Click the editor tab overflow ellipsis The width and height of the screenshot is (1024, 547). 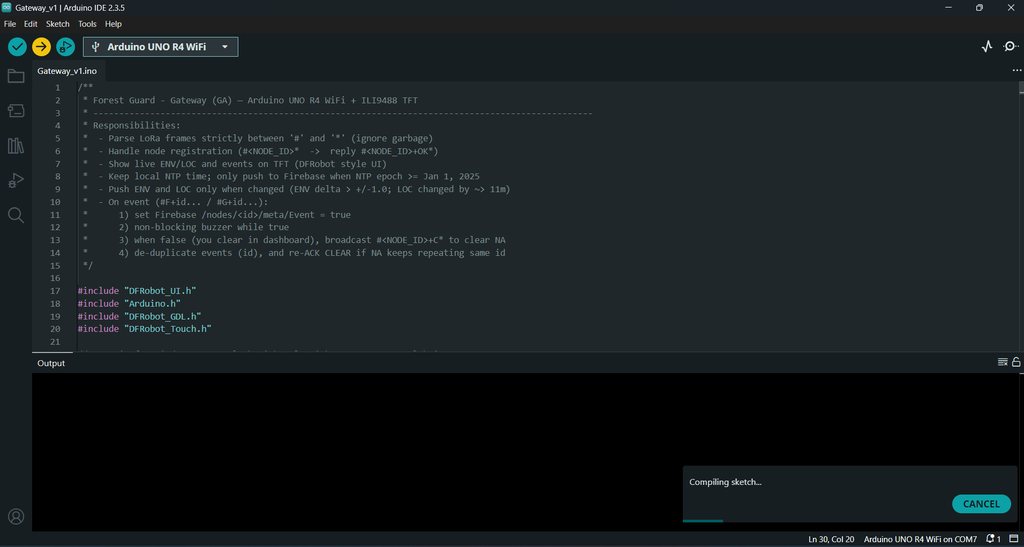(1016, 70)
